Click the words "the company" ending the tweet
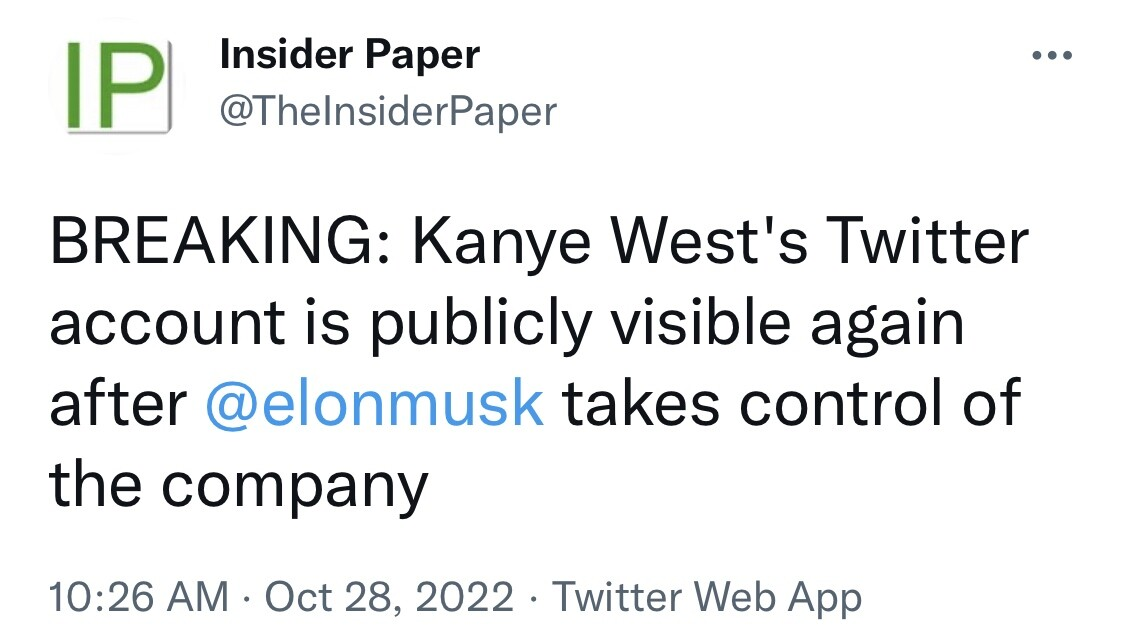The width and height of the screenshot is (1125, 642). point(239,483)
